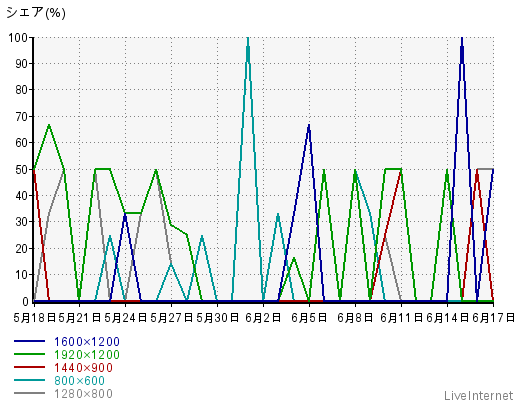Click the 1440×900 legend label
The width and height of the screenshot is (520, 405).
tap(83, 368)
